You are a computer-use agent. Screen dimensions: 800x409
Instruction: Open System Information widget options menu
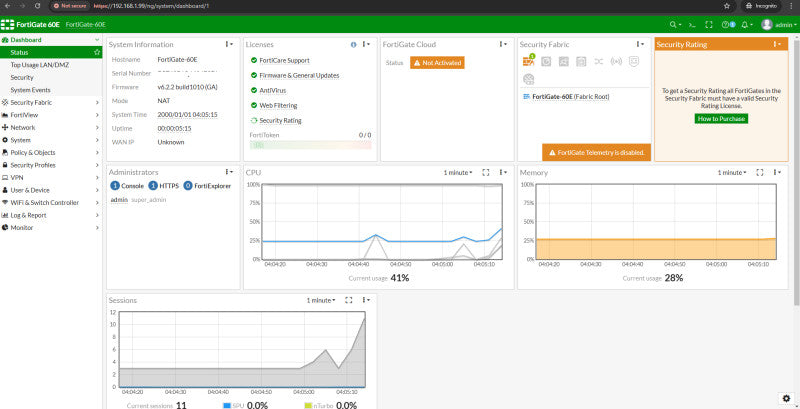tap(229, 44)
